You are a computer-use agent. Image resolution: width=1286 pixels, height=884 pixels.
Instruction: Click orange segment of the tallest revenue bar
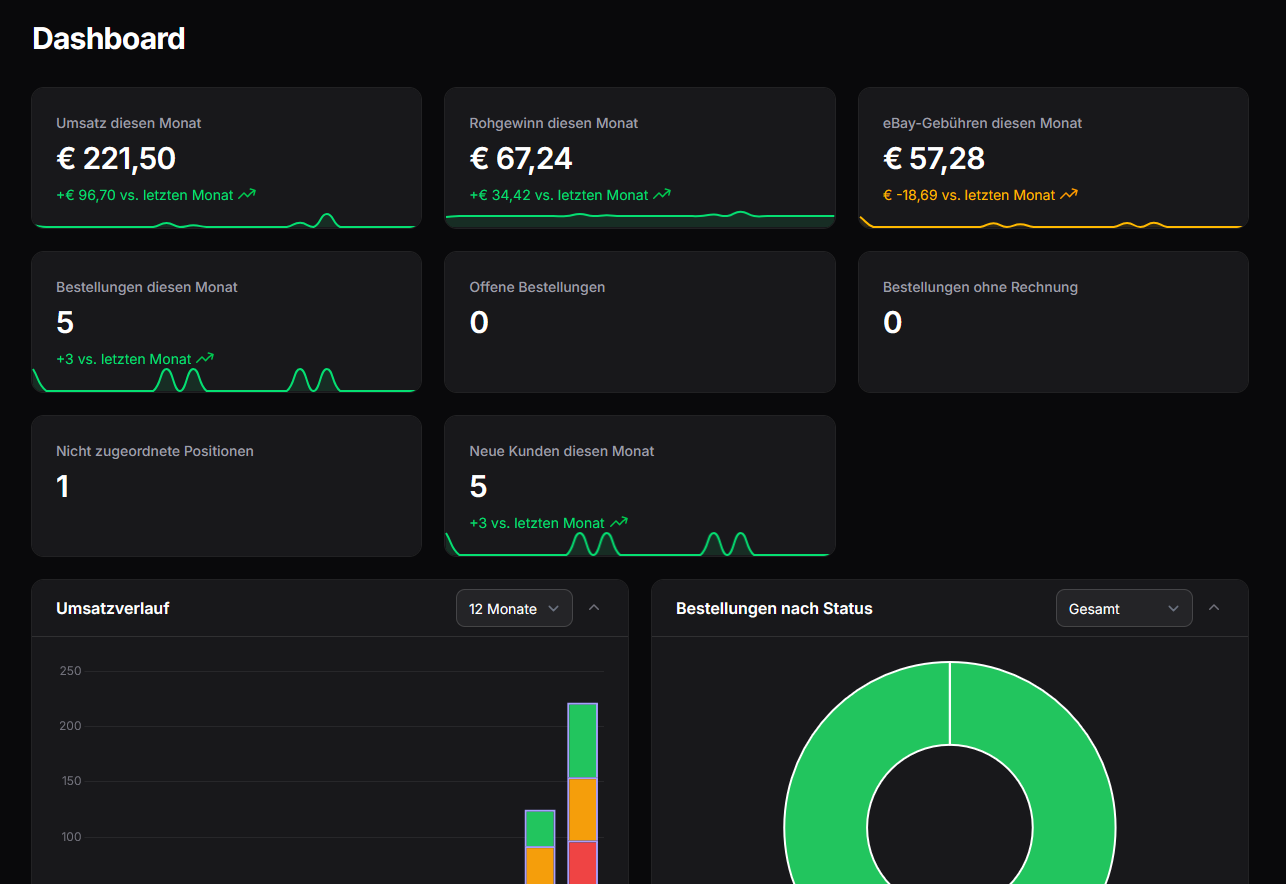click(582, 810)
